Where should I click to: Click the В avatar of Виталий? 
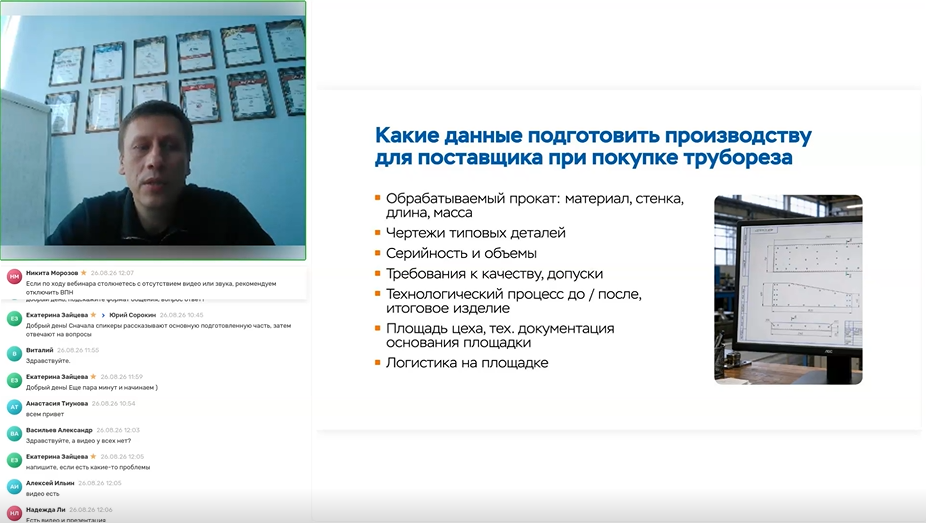point(14,354)
